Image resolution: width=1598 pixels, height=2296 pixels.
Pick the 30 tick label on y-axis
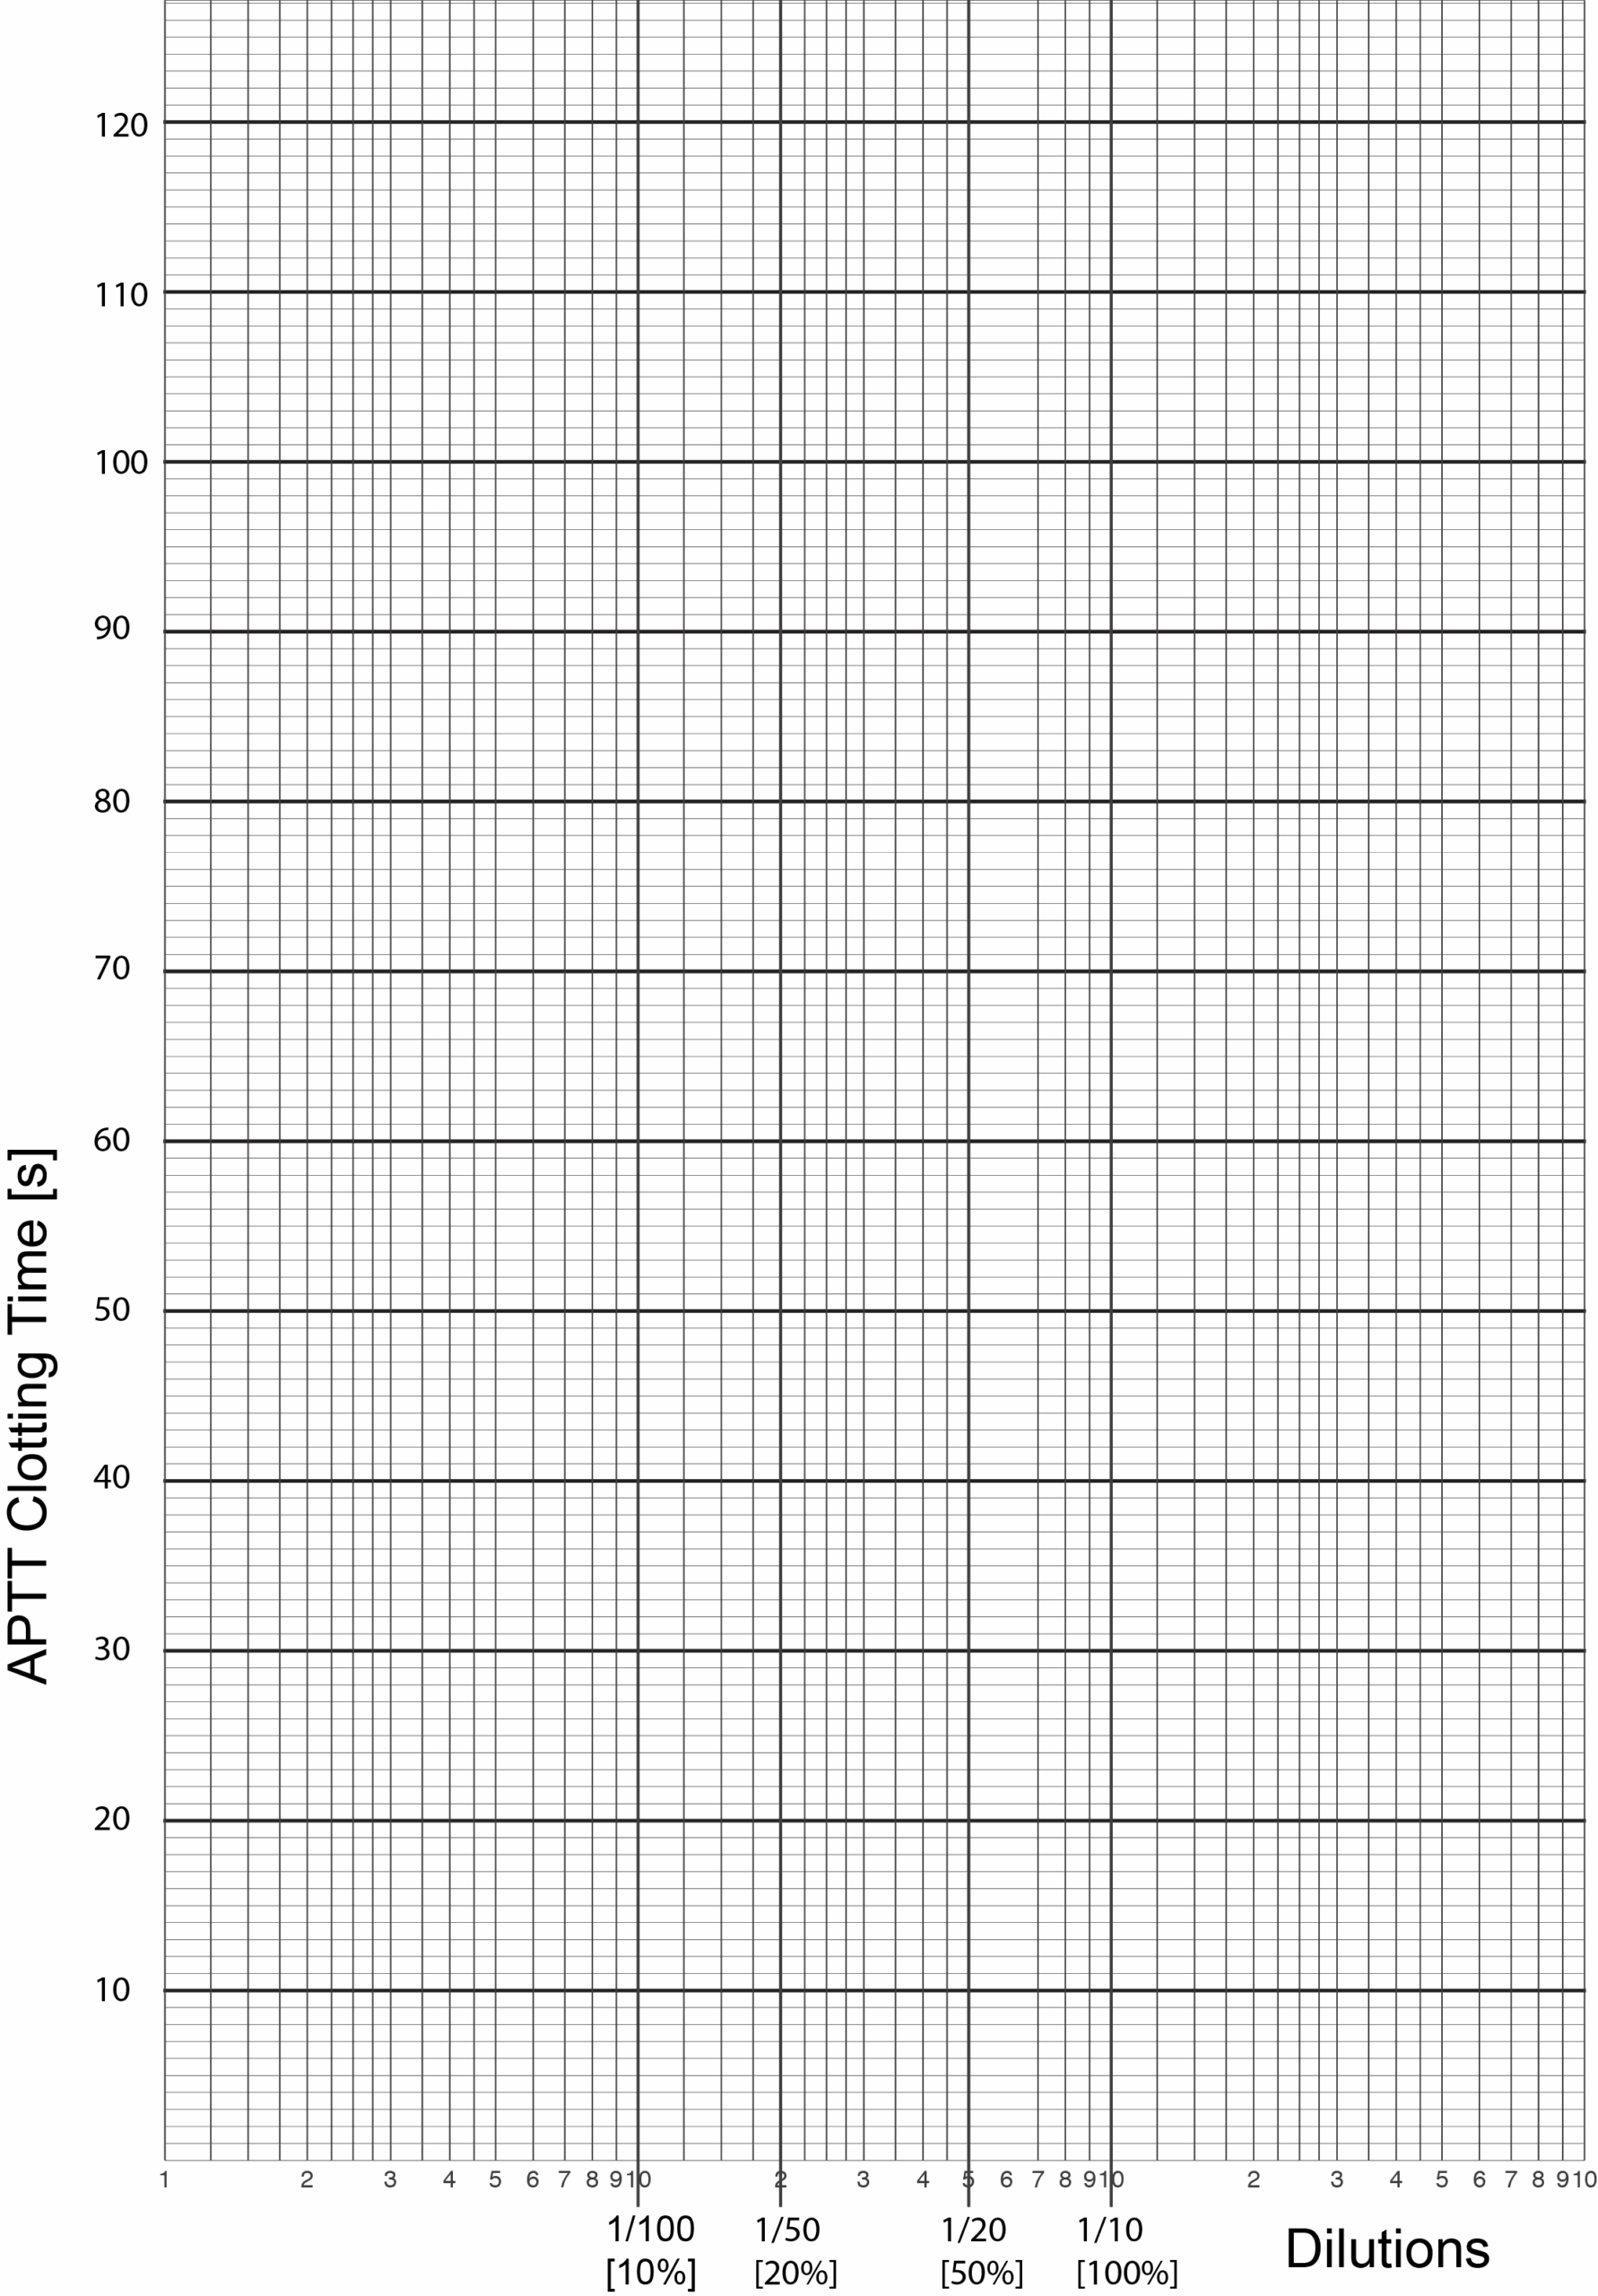click(112, 1649)
